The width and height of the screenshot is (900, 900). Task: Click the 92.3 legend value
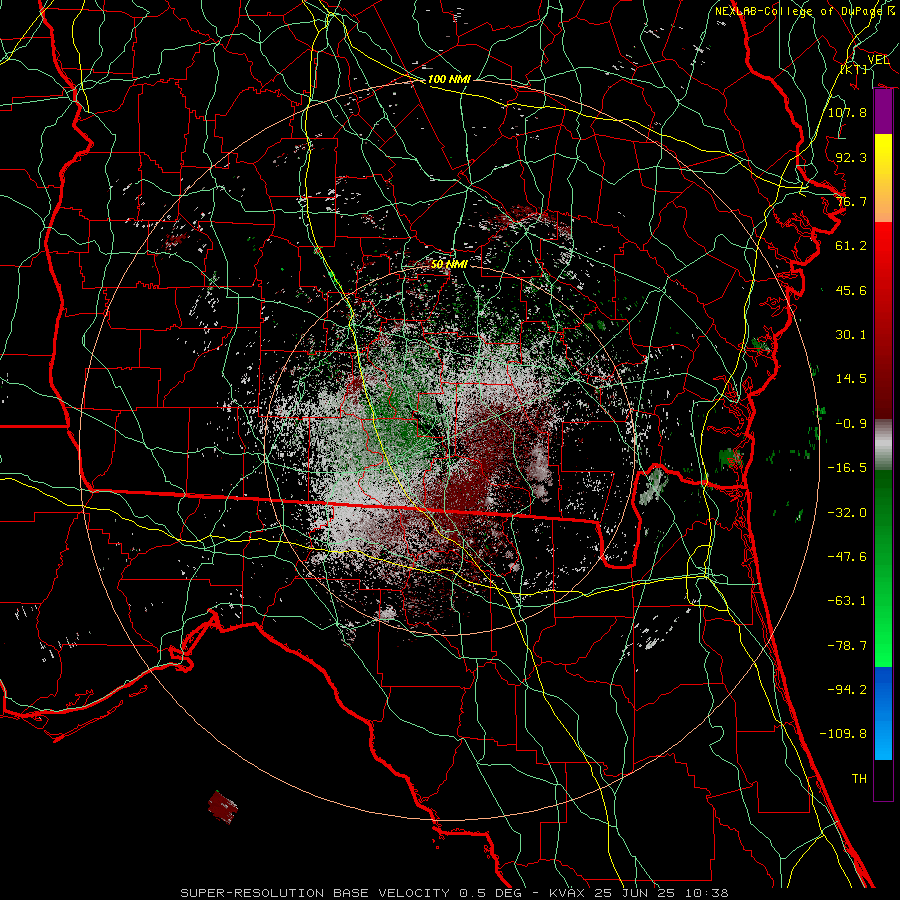[x=851, y=157]
